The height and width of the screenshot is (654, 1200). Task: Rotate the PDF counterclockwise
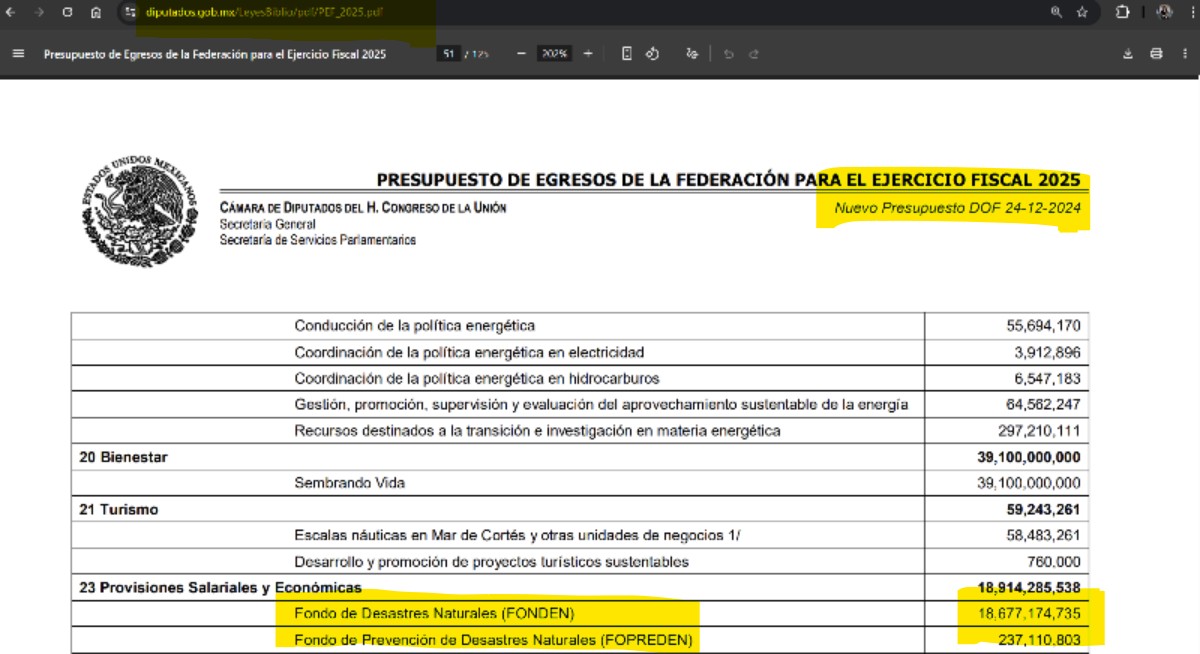pos(652,54)
